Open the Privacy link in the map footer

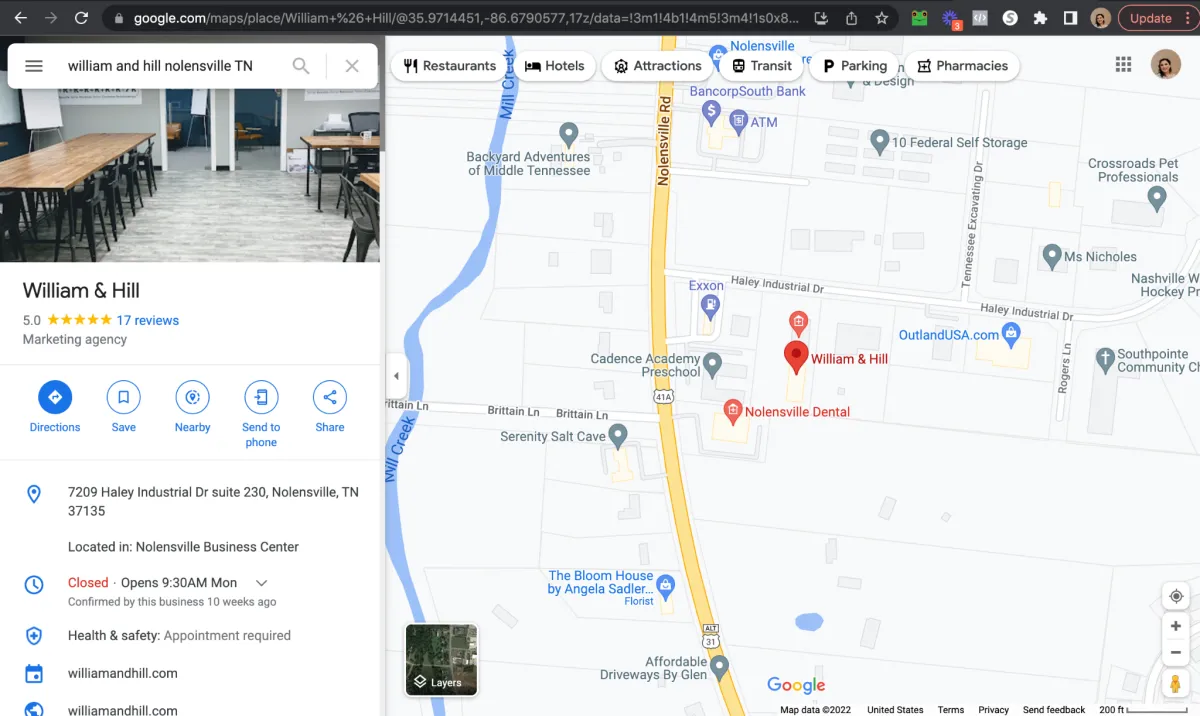pos(993,709)
